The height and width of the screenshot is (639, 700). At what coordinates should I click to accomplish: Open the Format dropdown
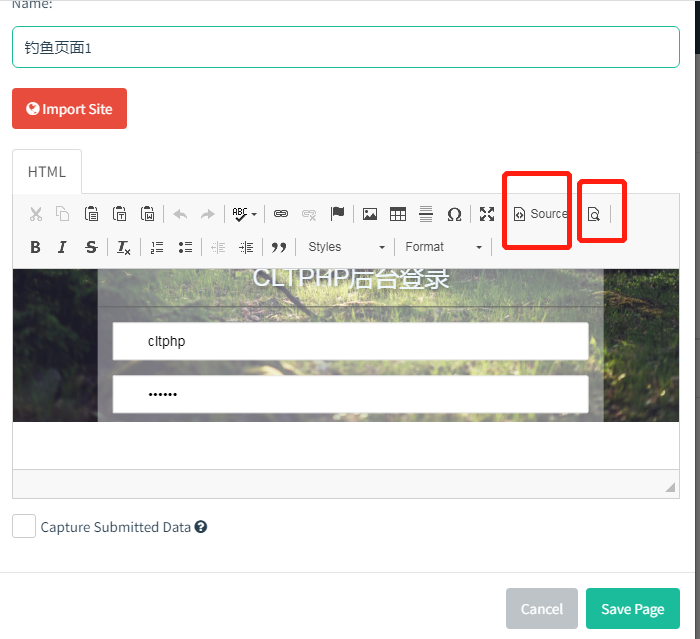coord(443,247)
